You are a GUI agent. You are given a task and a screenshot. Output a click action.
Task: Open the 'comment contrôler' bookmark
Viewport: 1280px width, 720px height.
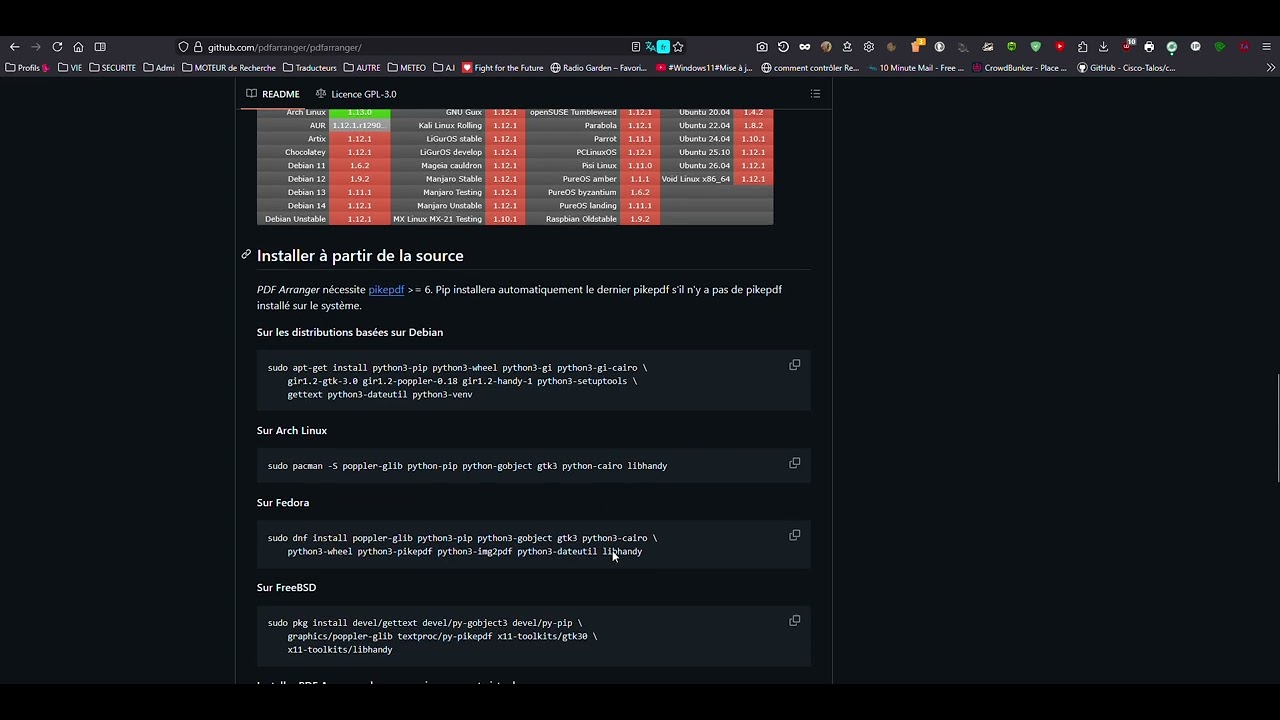click(x=810, y=68)
